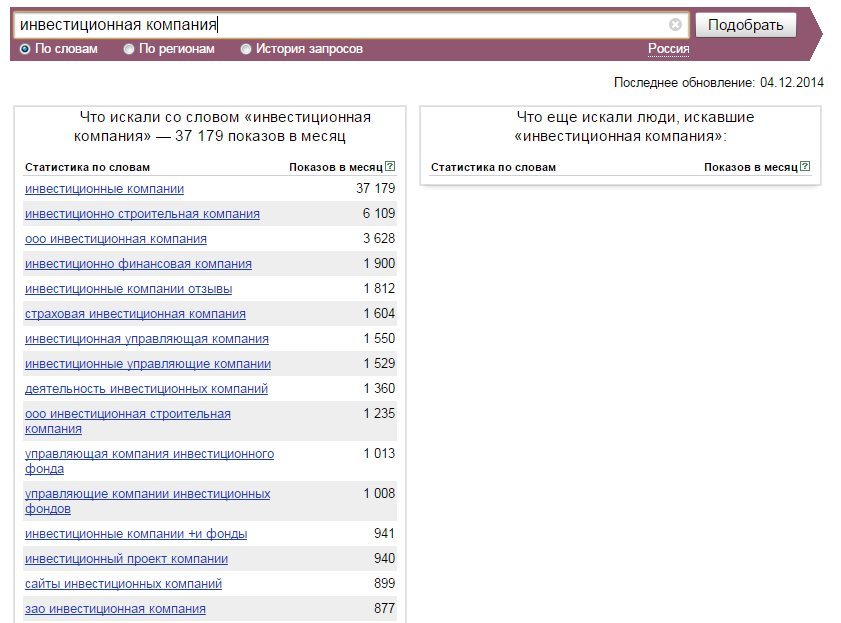Click the count 1 604
841x623 pixels.
379,313
